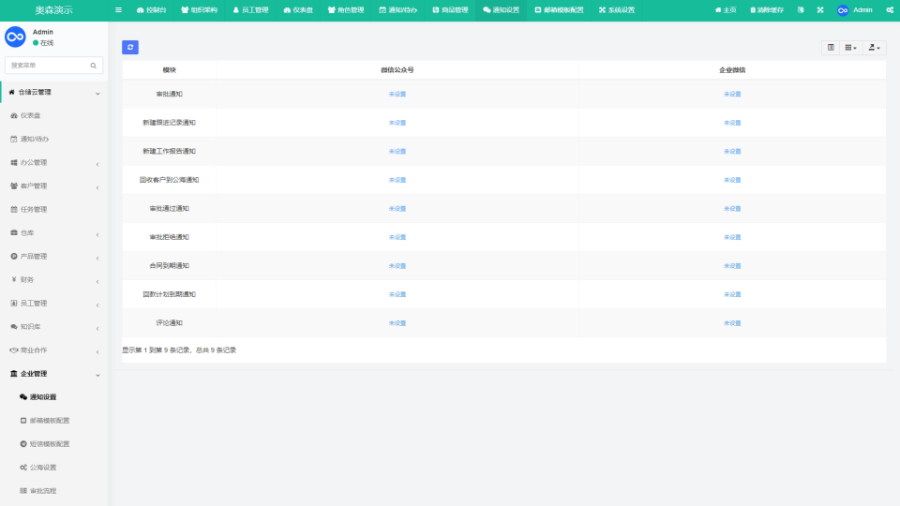Switch to the 系统设置 tab
The height and width of the screenshot is (506, 900).
pos(616,10)
